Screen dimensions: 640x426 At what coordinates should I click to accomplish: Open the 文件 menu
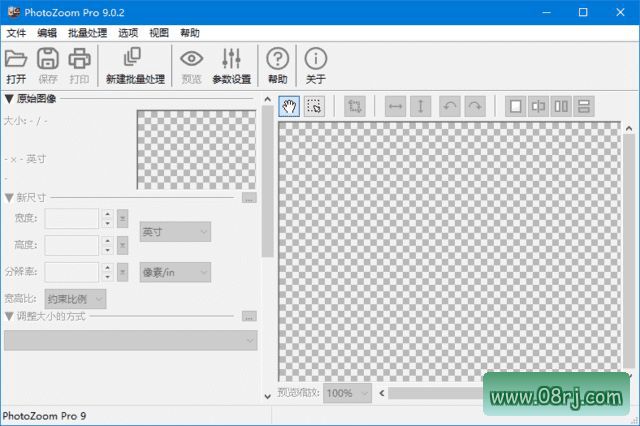(x=16, y=33)
